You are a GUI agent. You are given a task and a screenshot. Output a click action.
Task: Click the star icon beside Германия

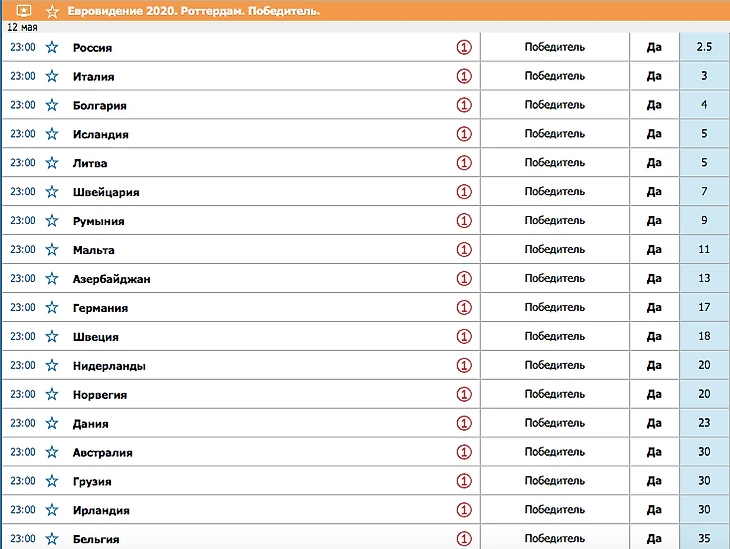pyautogui.click(x=52, y=307)
